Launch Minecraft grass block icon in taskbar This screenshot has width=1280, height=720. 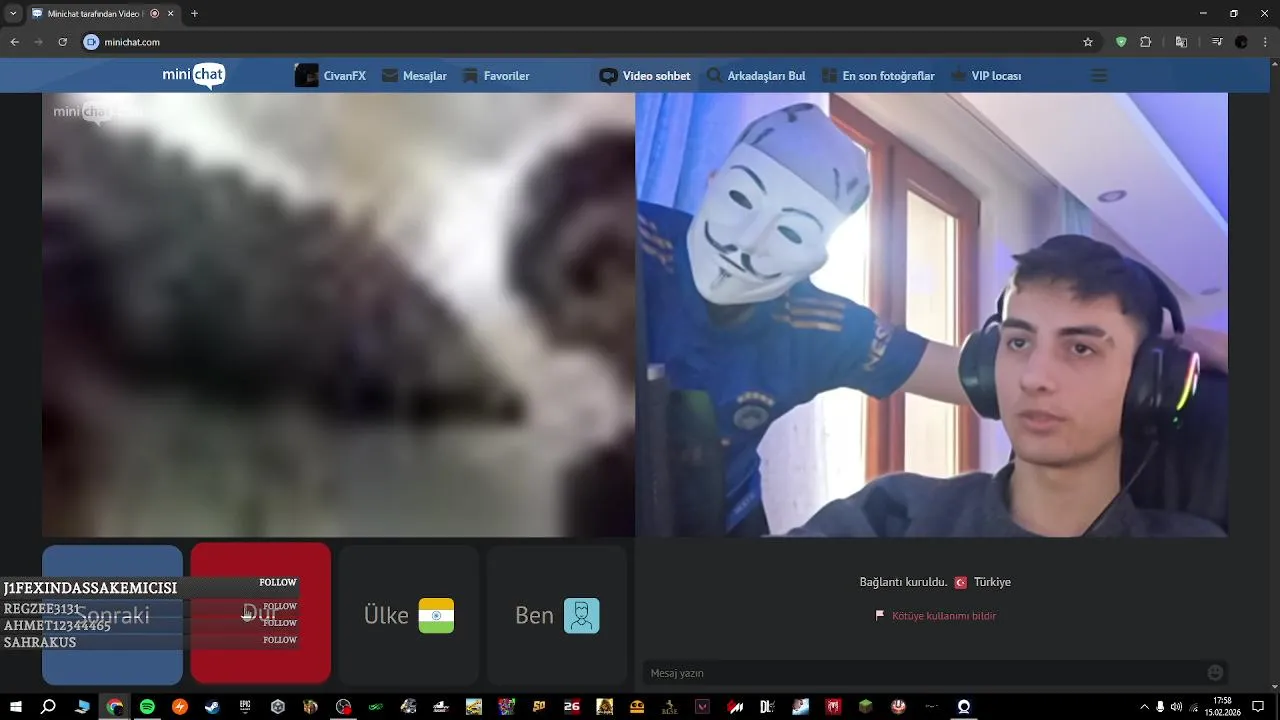pos(866,707)
